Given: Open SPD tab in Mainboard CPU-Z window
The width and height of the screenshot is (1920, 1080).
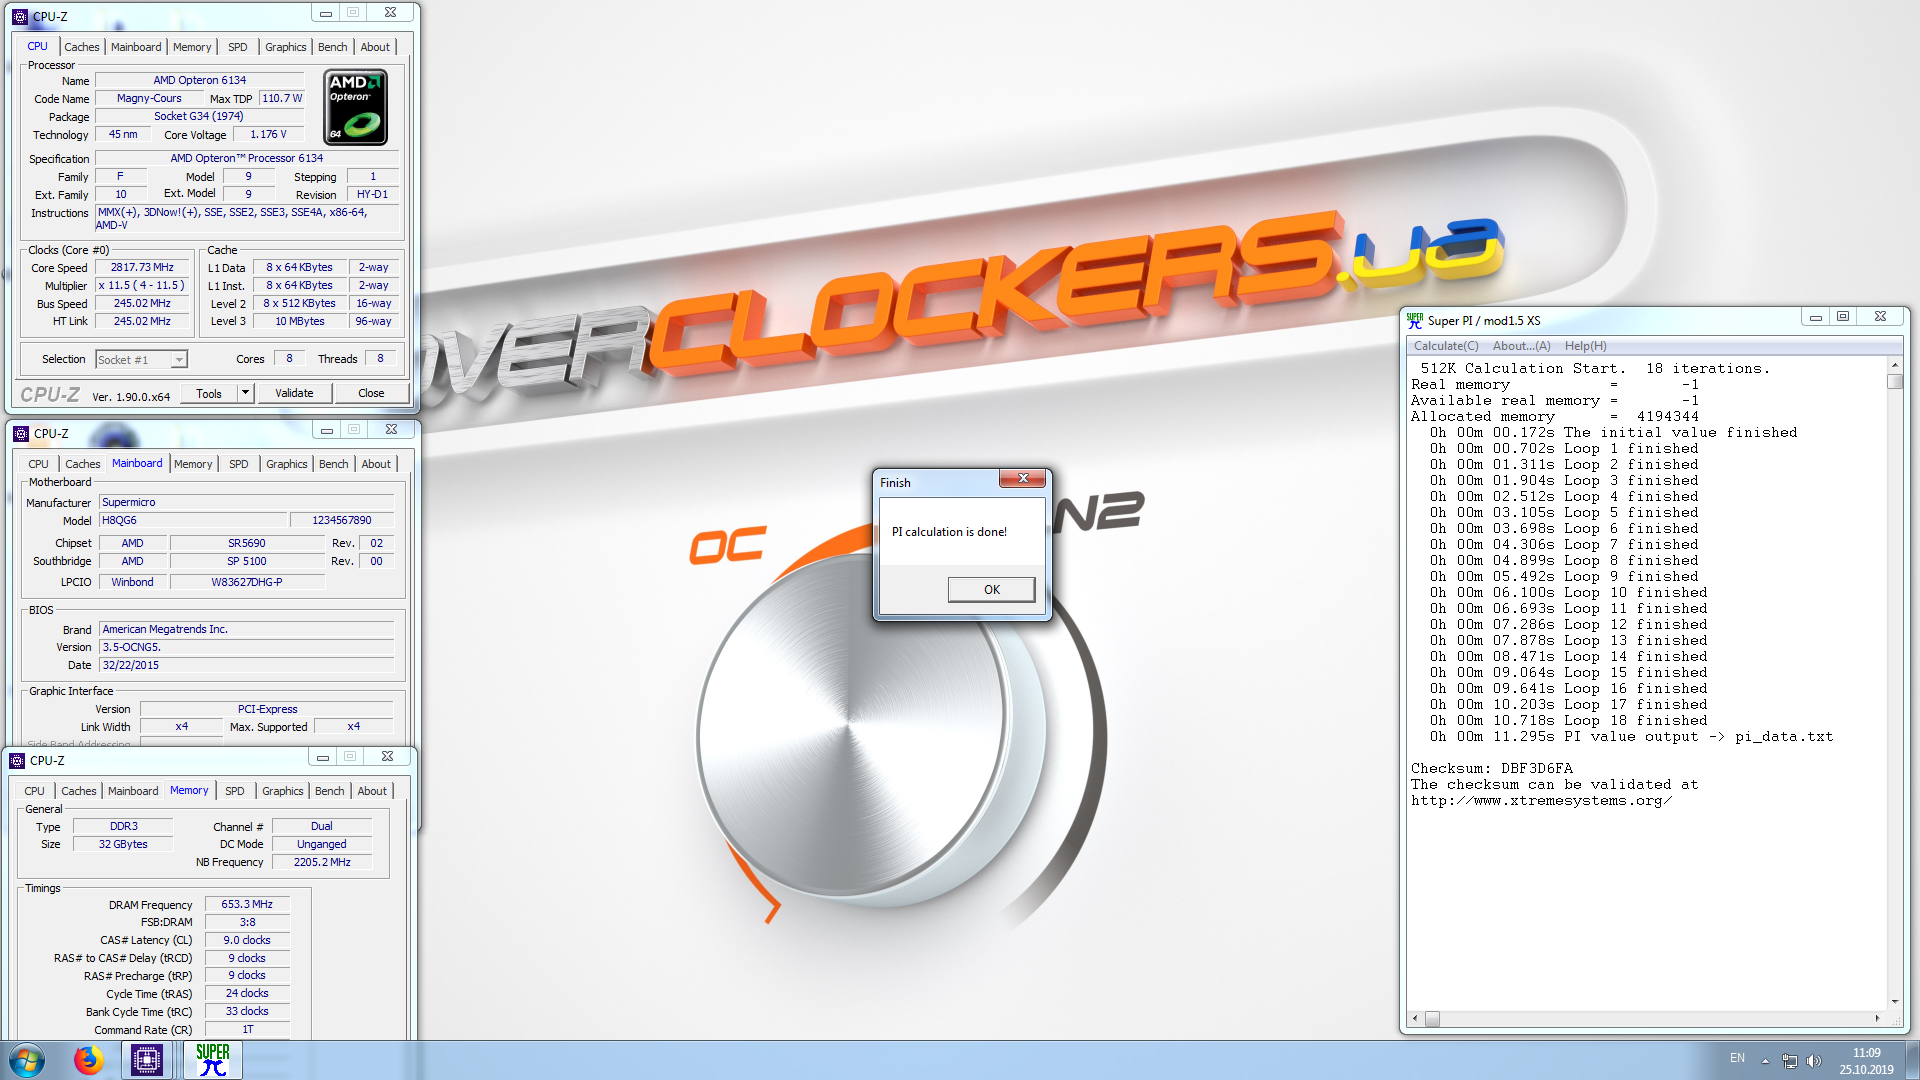Looking at the screenshot, I should (239, 464).
